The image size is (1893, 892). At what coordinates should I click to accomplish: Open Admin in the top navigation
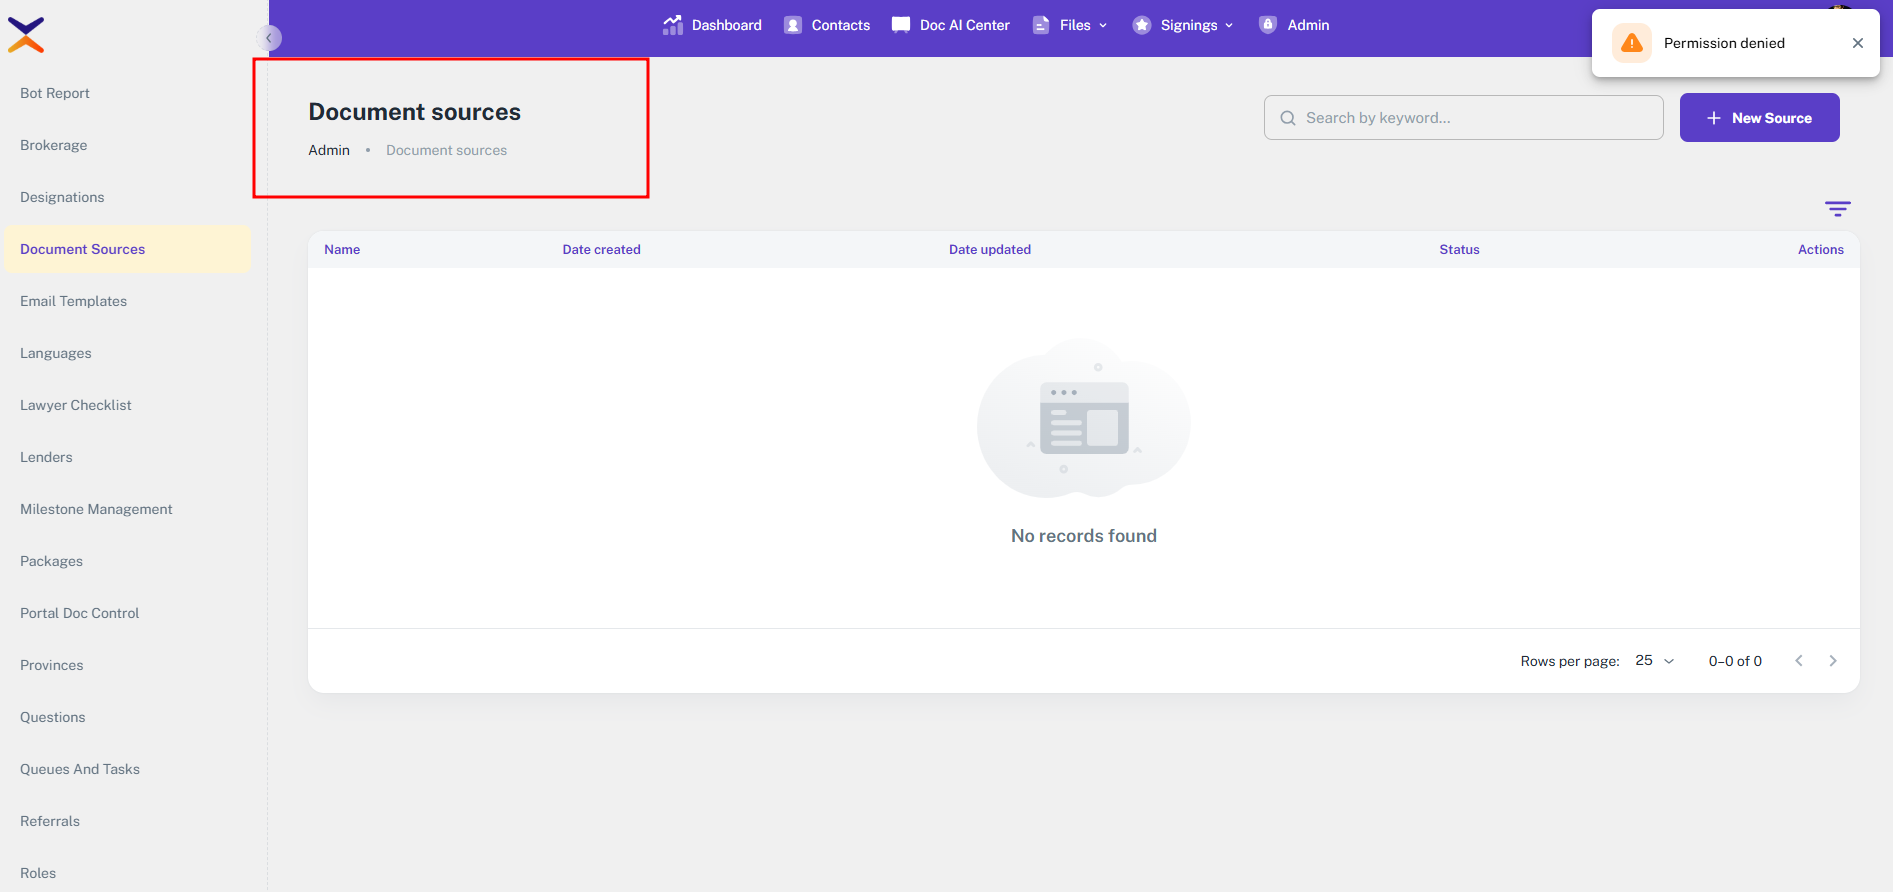coord(1295,25)
